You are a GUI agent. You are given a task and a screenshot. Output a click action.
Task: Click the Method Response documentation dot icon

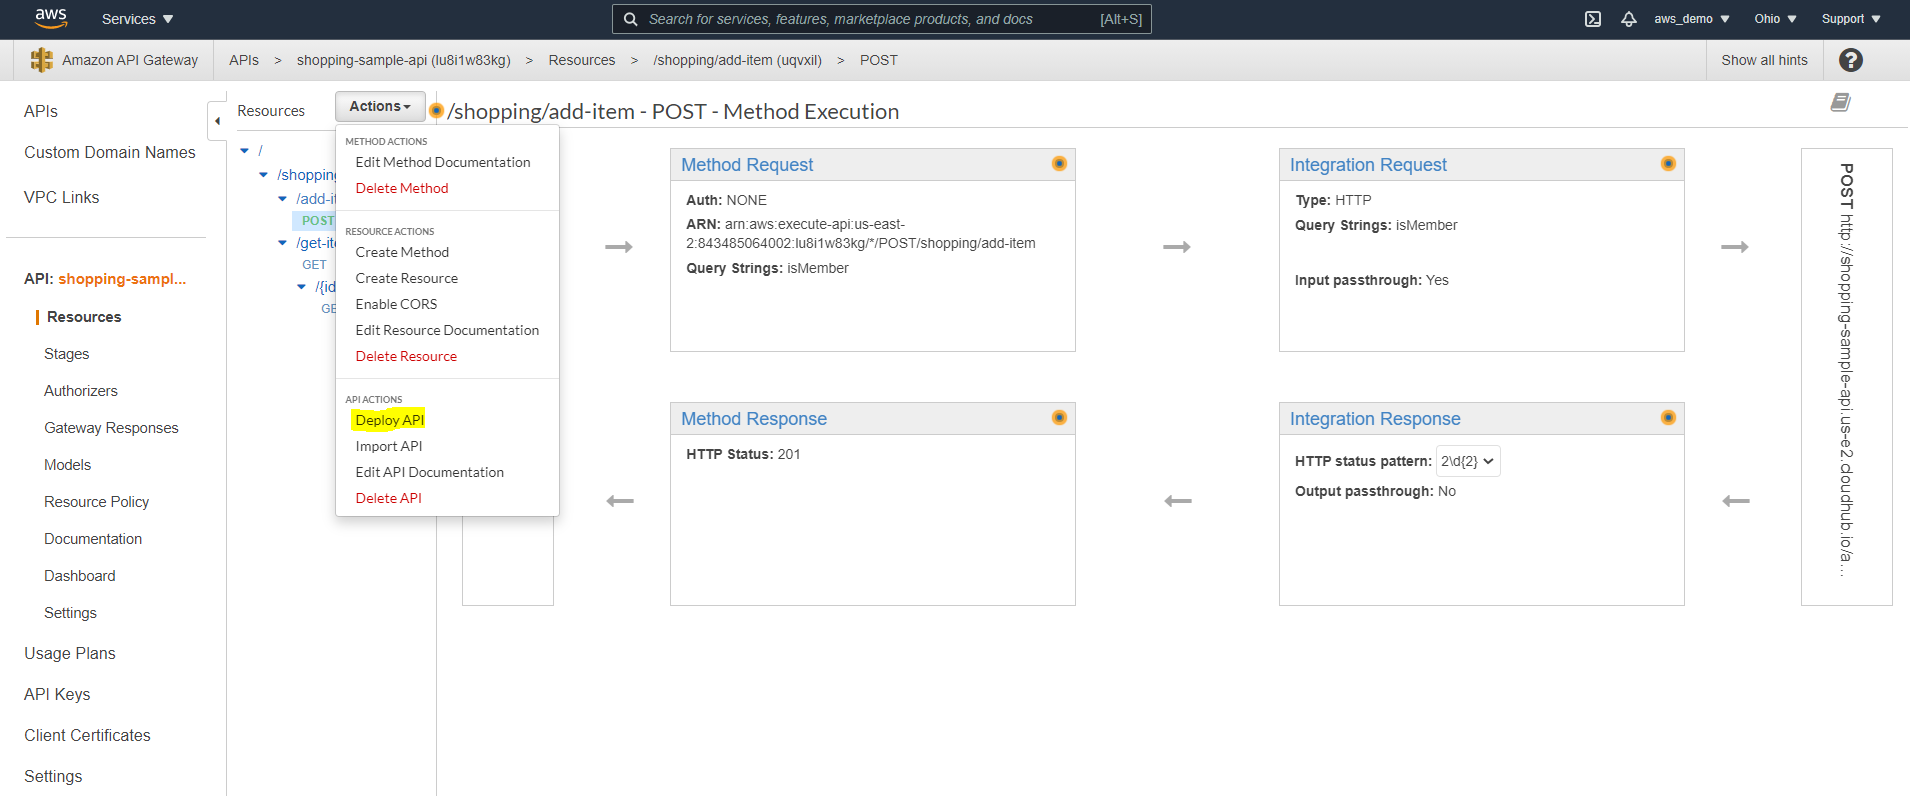click(x=1059, y=418)
